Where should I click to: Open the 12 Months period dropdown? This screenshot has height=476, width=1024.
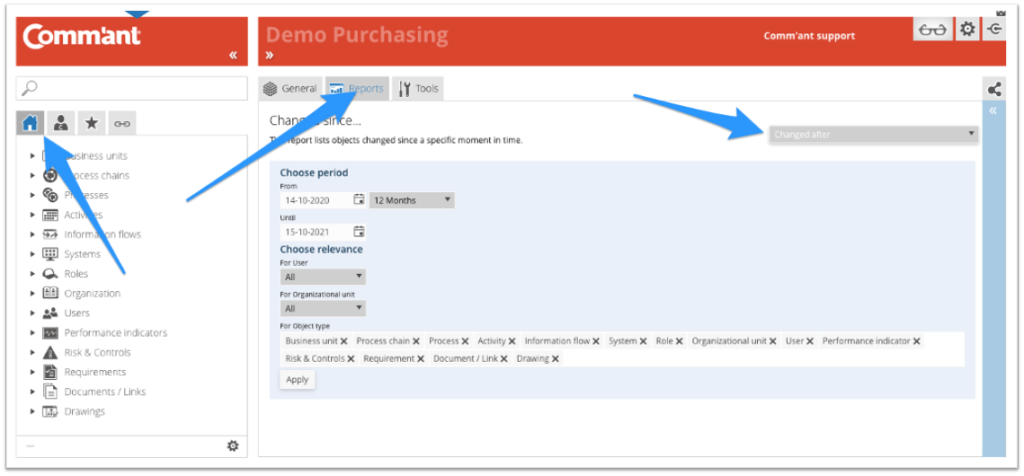[x=411, y=200]
